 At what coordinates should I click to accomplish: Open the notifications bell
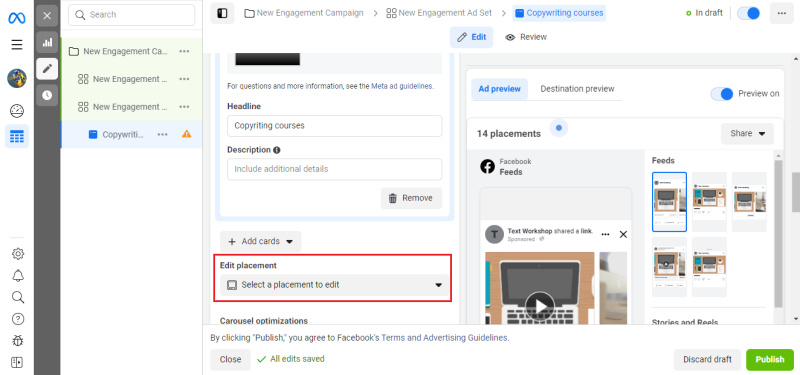click(18, 276)
